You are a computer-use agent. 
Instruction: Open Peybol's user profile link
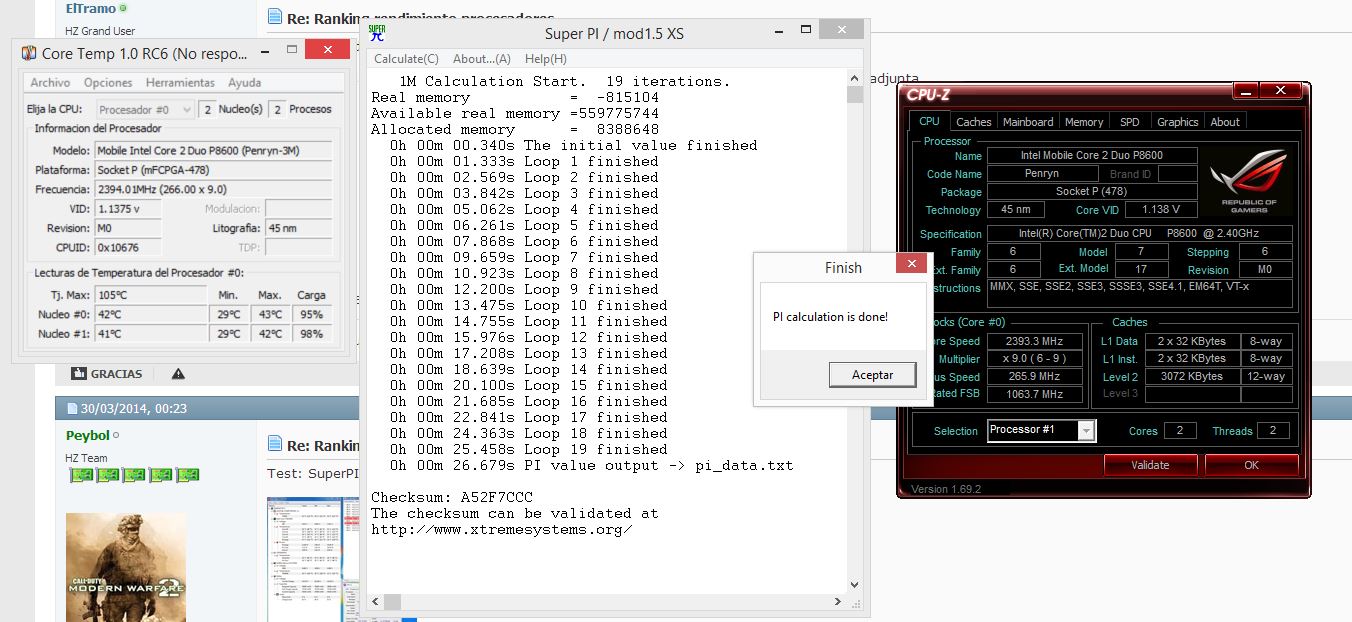[88, 436]
